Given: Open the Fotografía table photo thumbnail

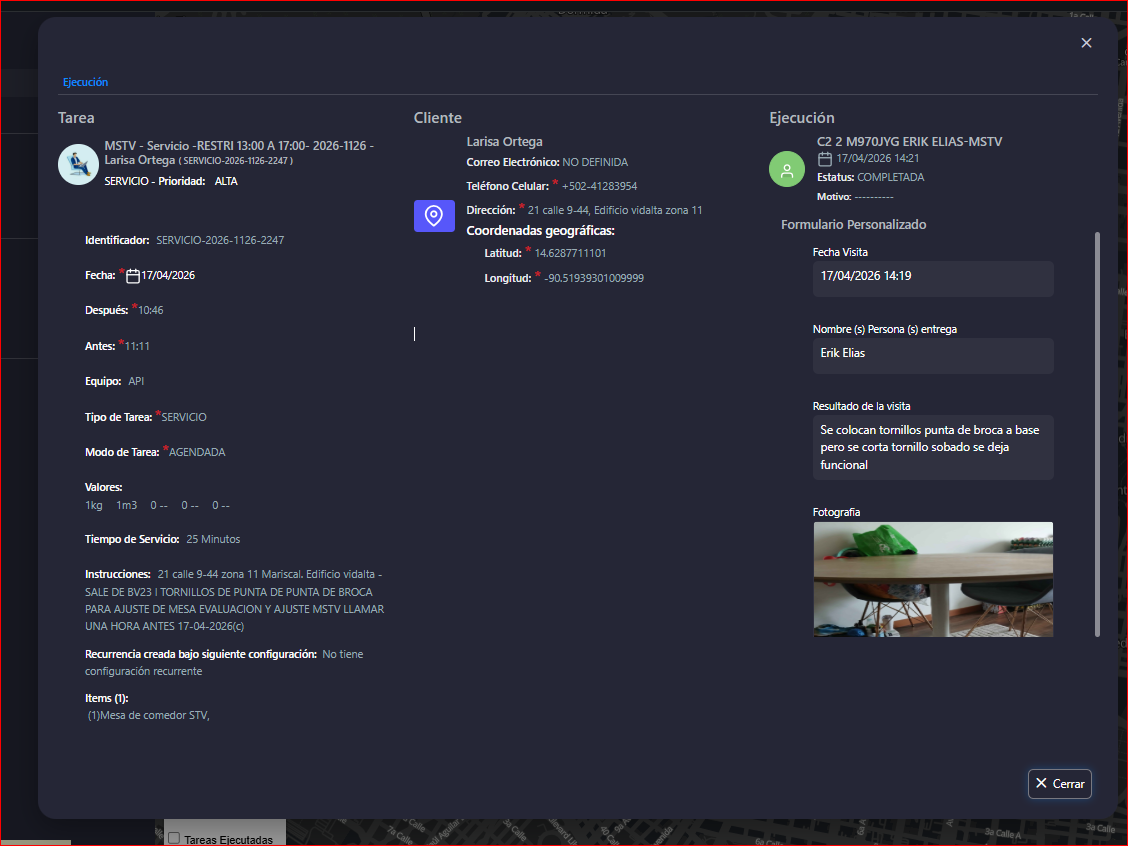Looking at the screenshot, I should click(x=932, y=579).
